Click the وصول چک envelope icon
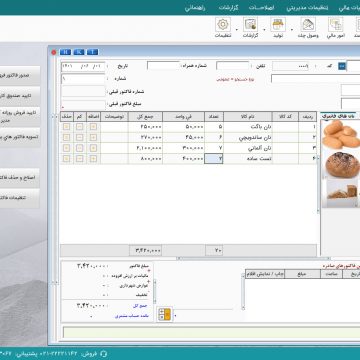Viewport: 360px width, 360px height. 308,25
